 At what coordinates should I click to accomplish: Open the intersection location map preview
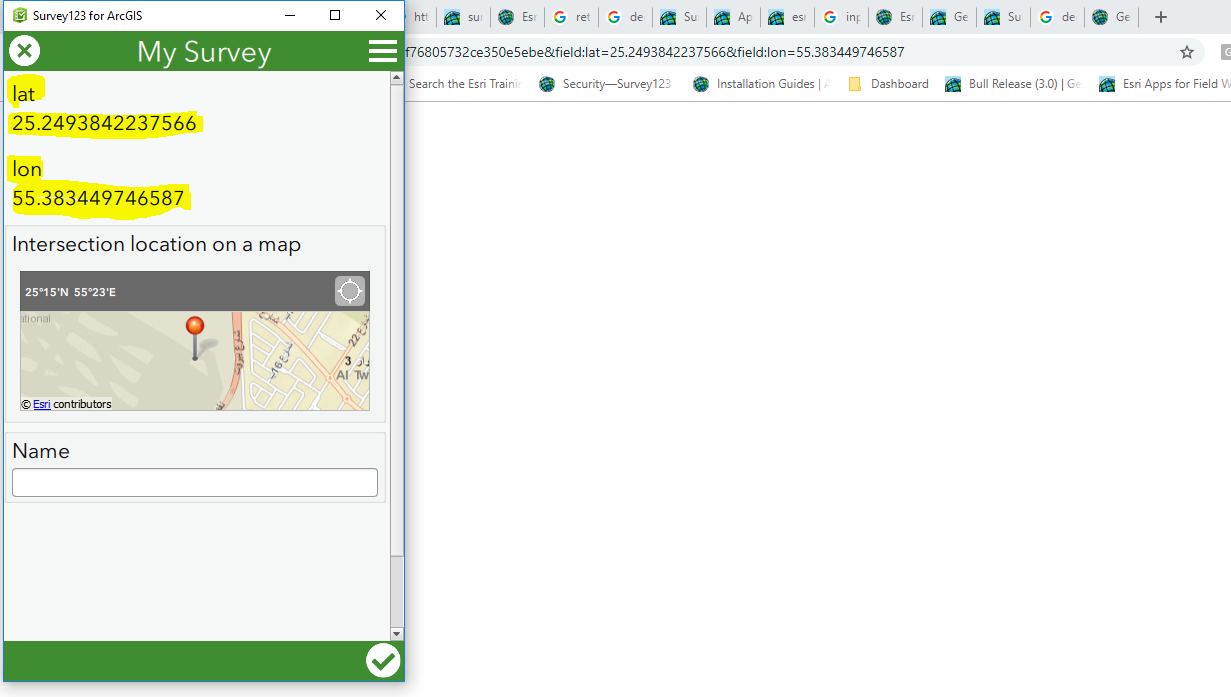[195, 361]
